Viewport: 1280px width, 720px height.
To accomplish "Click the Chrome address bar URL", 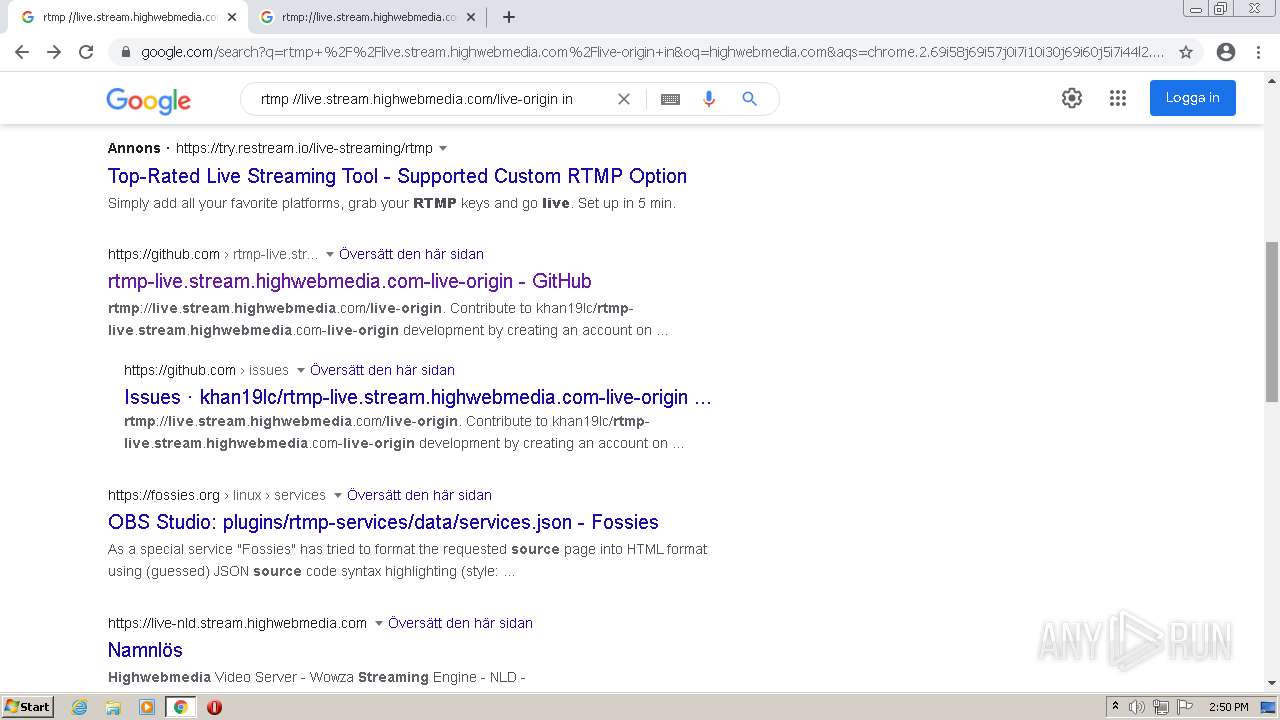I will point(652,52).
